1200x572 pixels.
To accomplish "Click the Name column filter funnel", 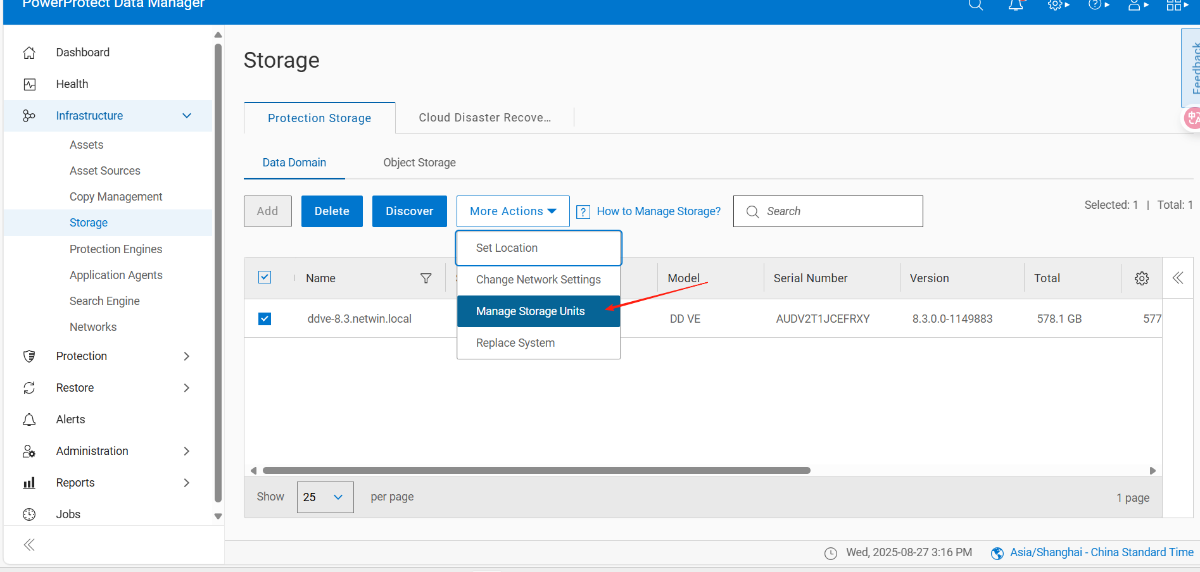I will click(x=426, y=278).
